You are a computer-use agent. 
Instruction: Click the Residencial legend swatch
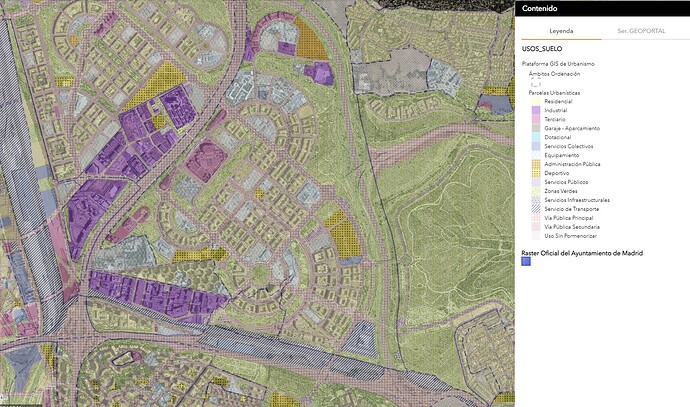[535, 101]
